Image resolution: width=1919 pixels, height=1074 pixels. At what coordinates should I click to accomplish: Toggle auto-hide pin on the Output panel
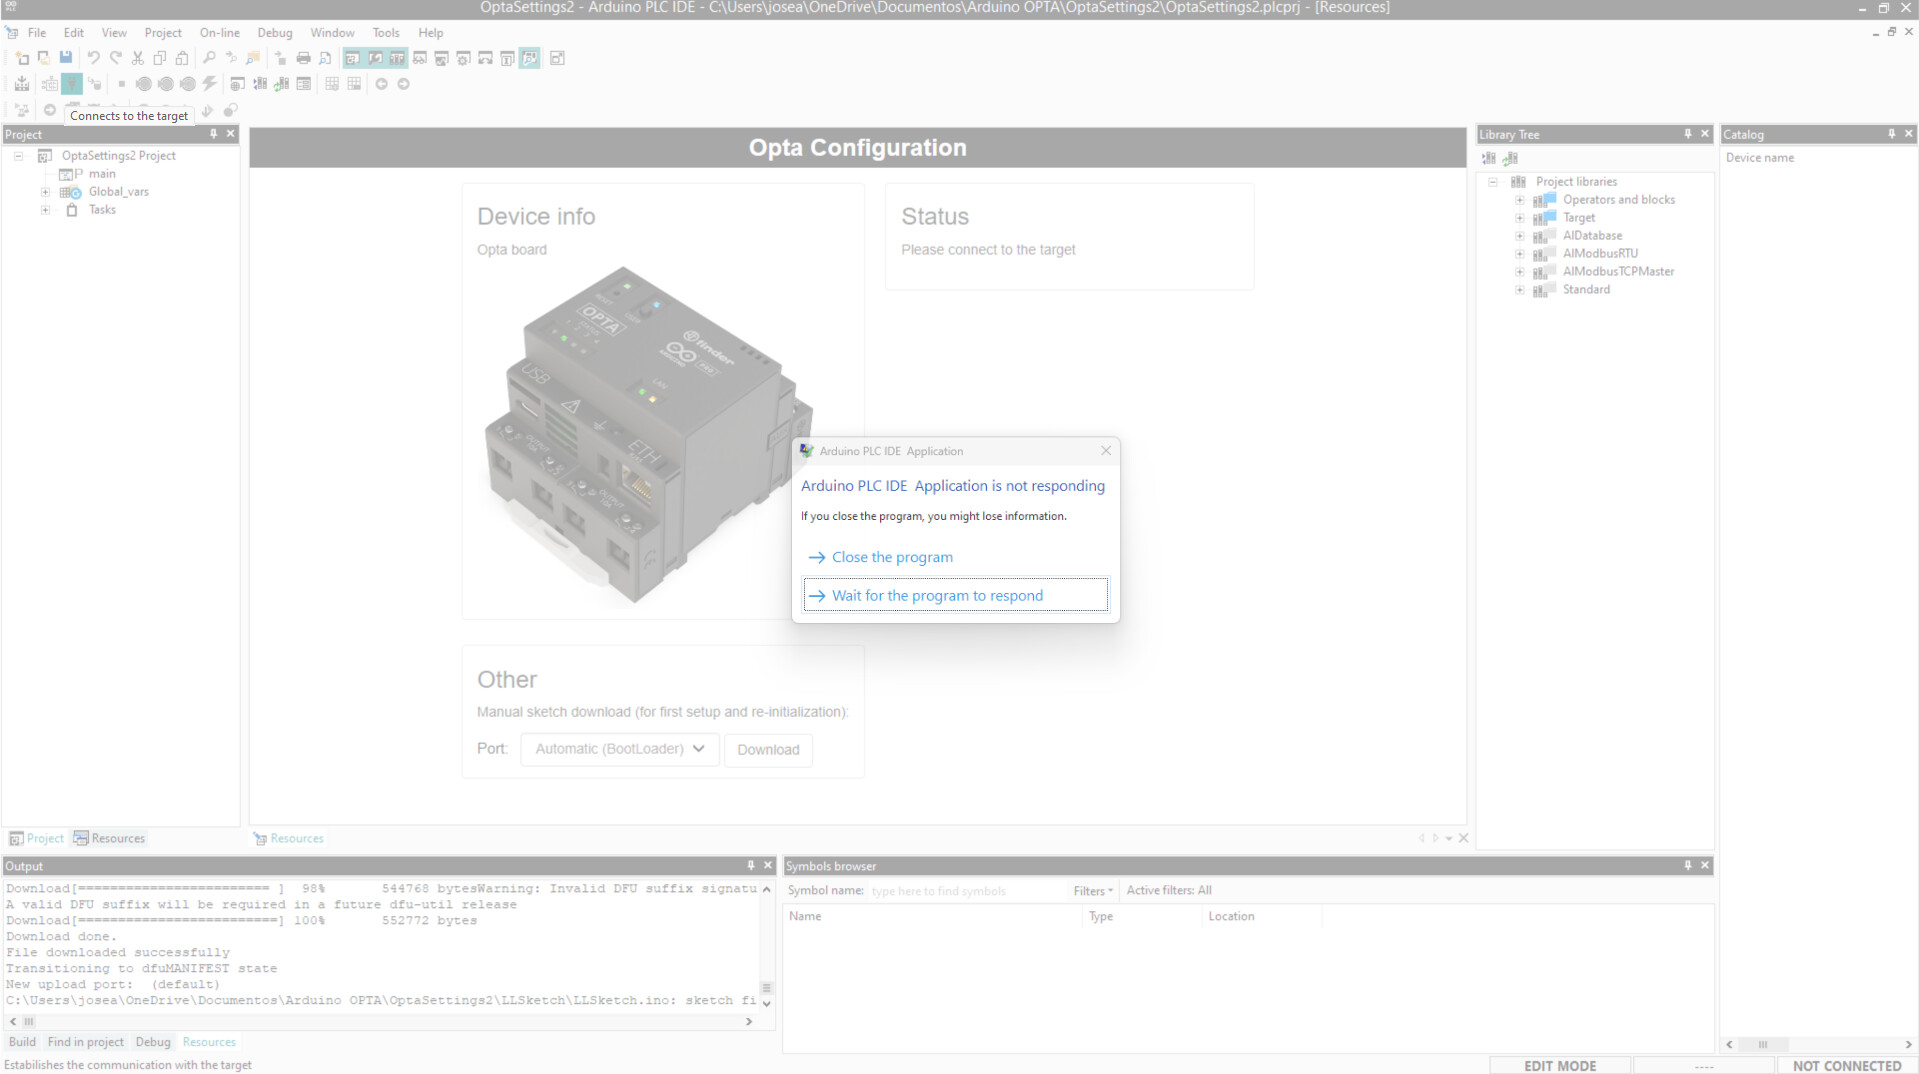750,865
